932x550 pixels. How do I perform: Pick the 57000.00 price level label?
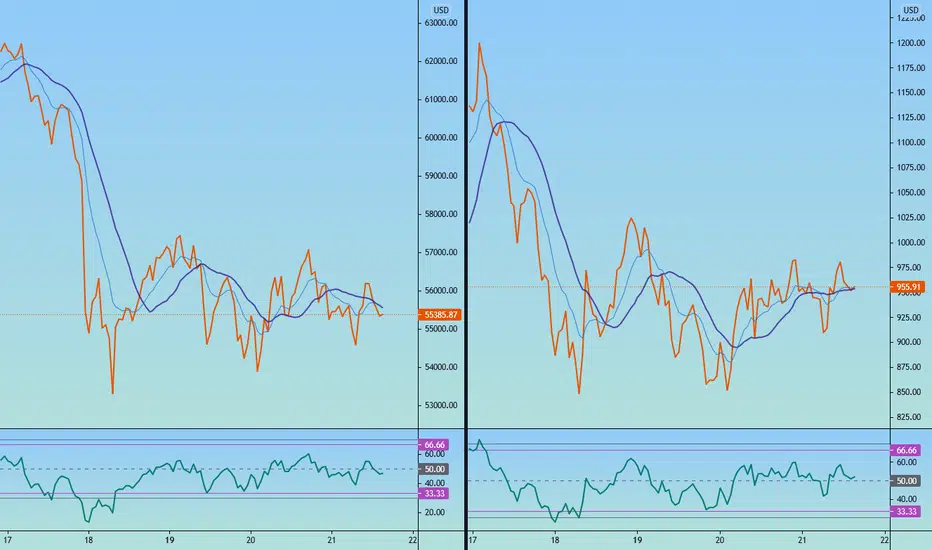pos(441,252)
